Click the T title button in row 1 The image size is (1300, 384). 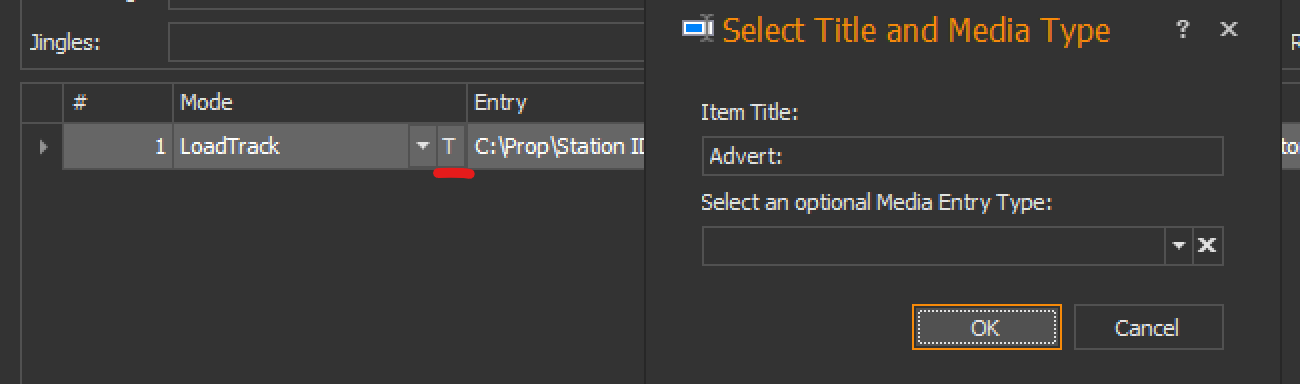tap(449, 147)
